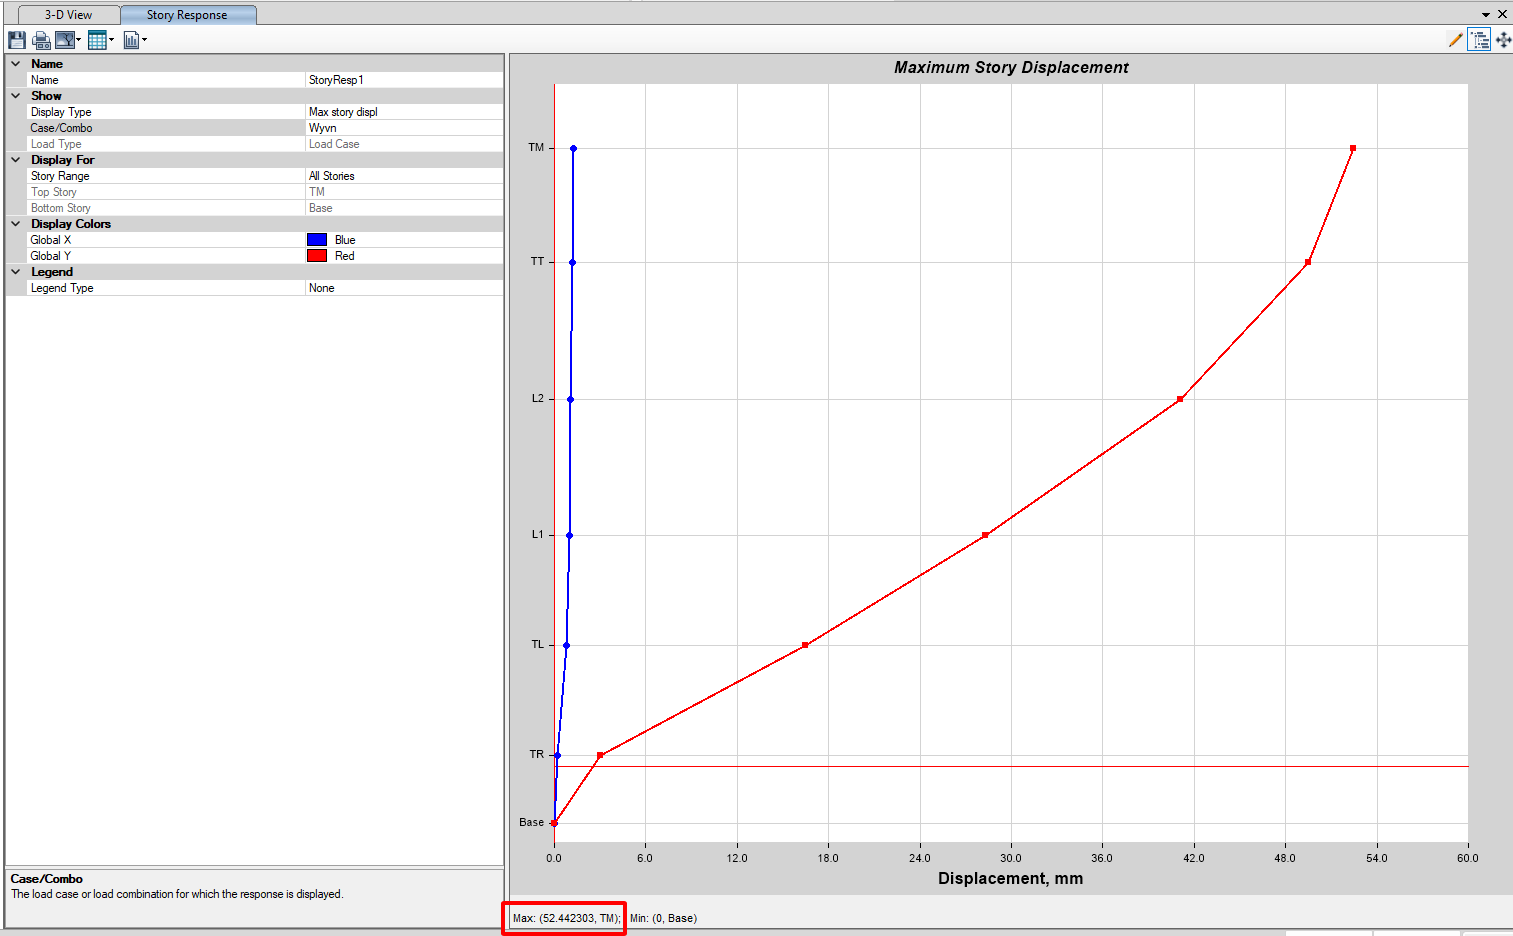Open the window tab list dropdown arrow

click(x=1486, y=15)
